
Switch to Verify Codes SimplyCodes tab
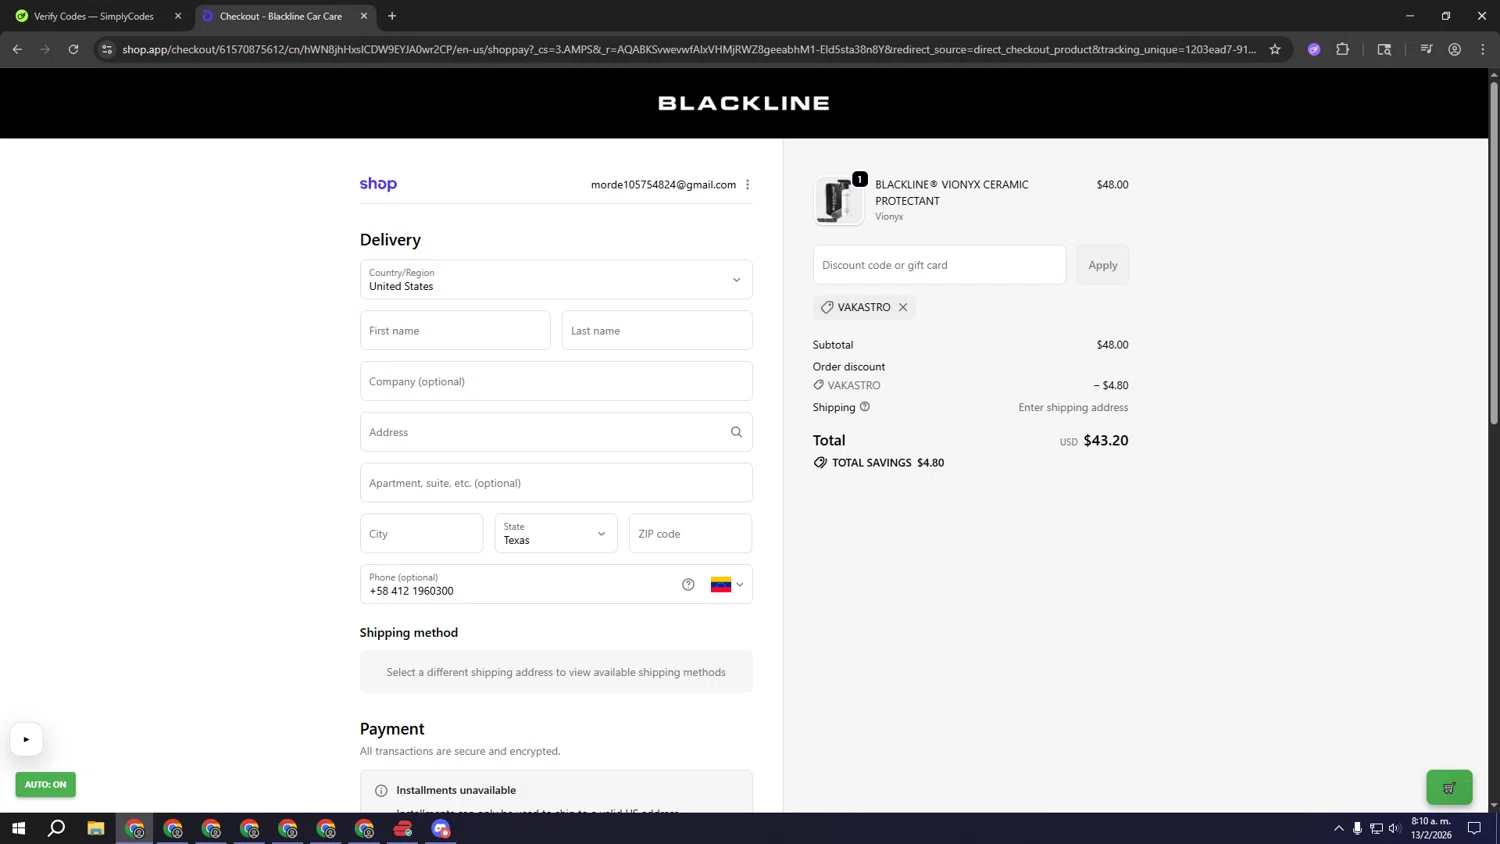point(94,16)
